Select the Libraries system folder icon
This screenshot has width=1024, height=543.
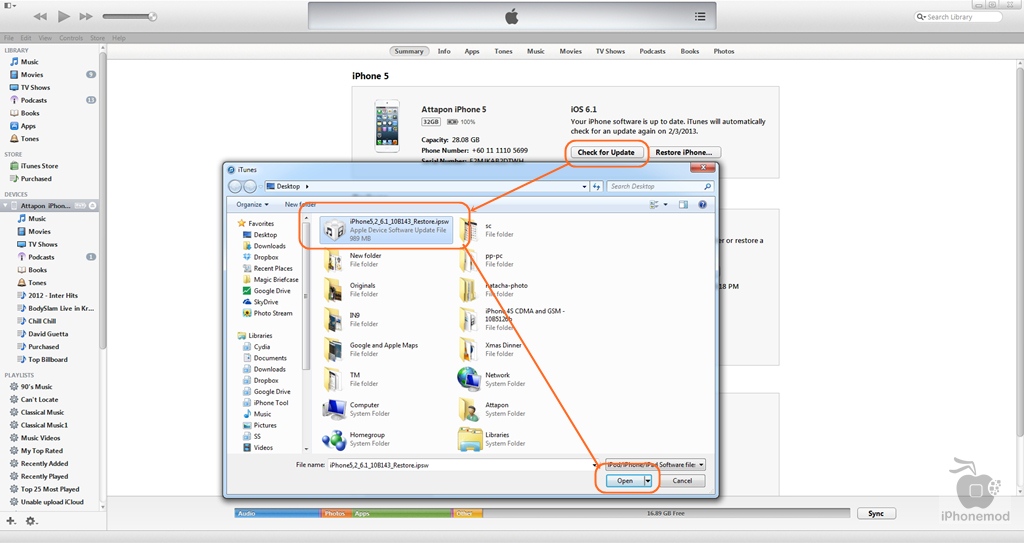click(x=470, y=439)
